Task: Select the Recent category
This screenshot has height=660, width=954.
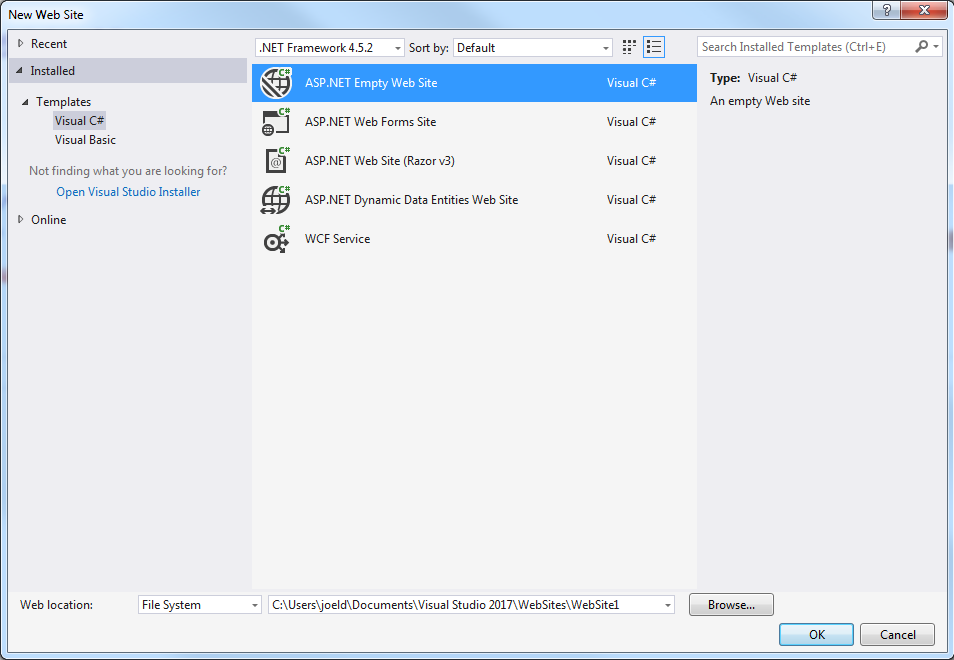Action: pyautogui.click(x=49, y=44)
